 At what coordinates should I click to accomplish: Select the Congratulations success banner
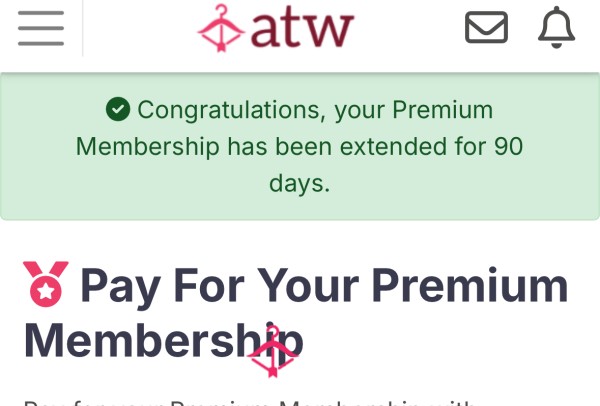(300, 146)
